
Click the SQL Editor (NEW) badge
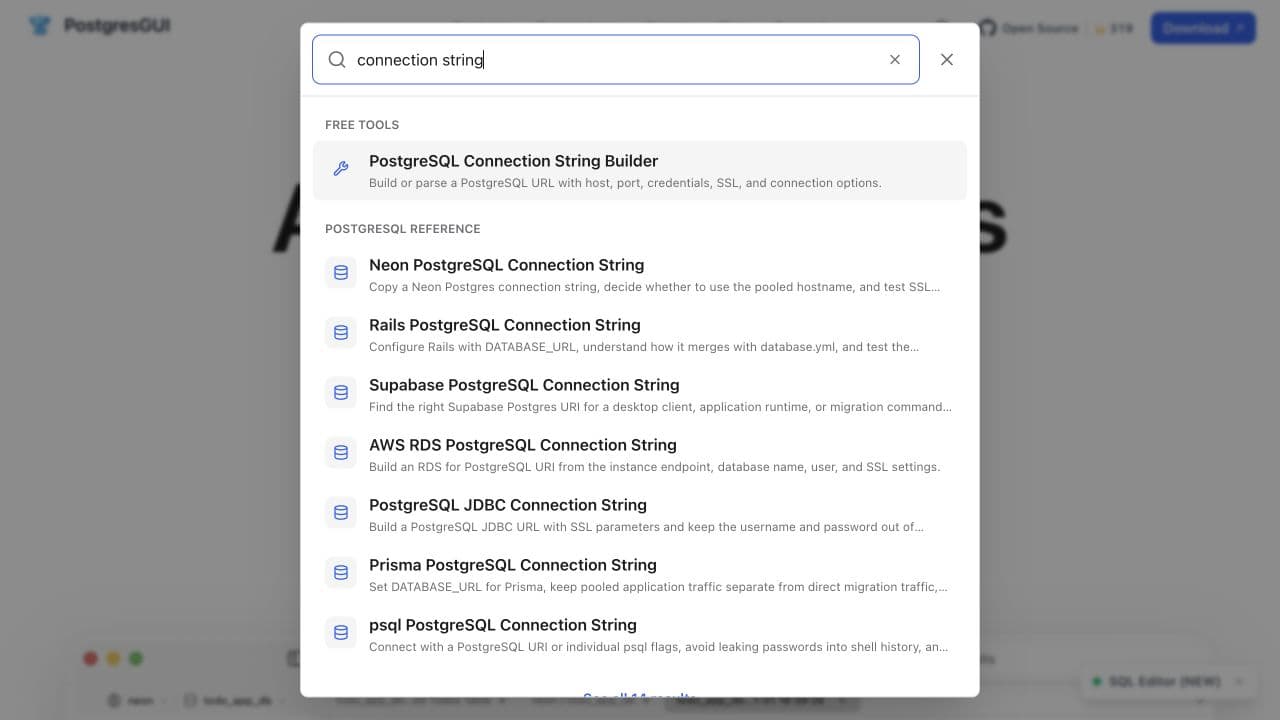click(x=1168, y=682)
